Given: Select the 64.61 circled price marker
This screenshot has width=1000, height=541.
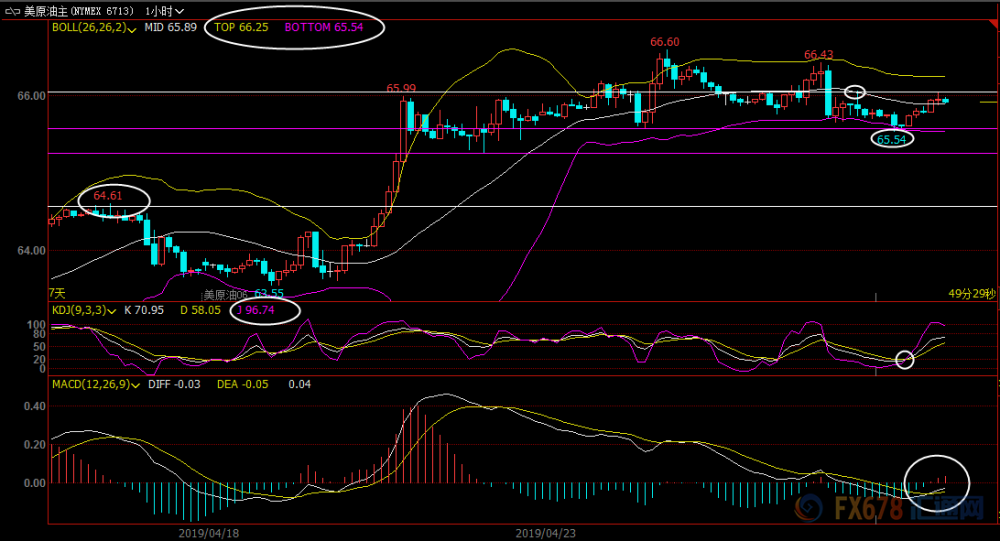Looking at the screenshot, I should [x=108, y=196].
